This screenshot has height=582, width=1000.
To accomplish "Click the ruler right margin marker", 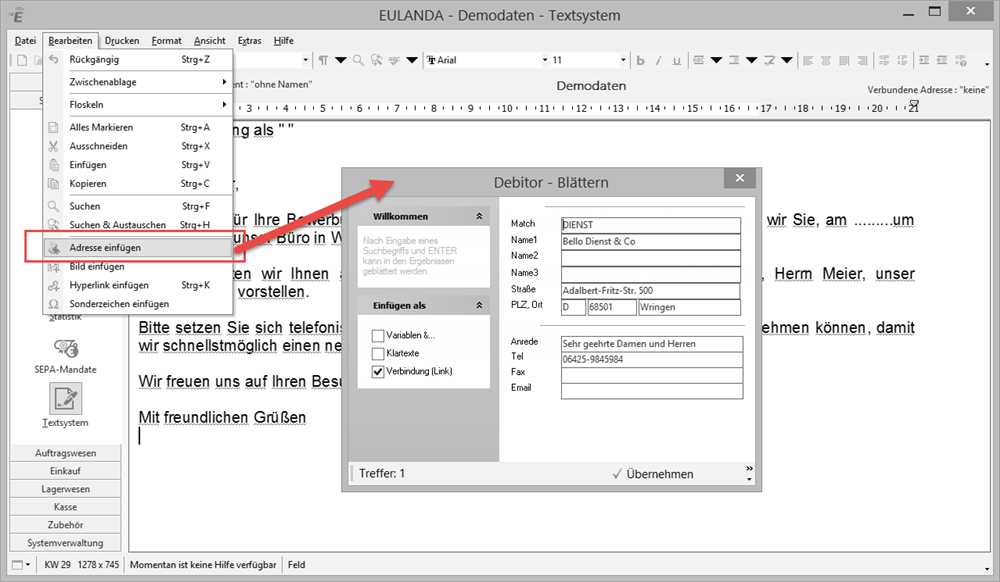I will coord(914,105).
